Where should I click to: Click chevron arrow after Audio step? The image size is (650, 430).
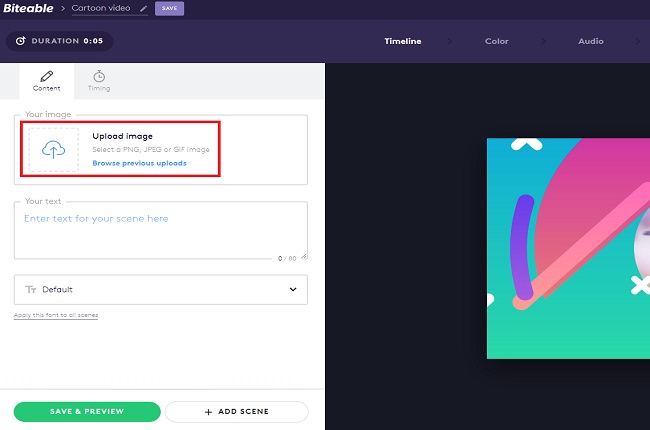tap(637, 42)
